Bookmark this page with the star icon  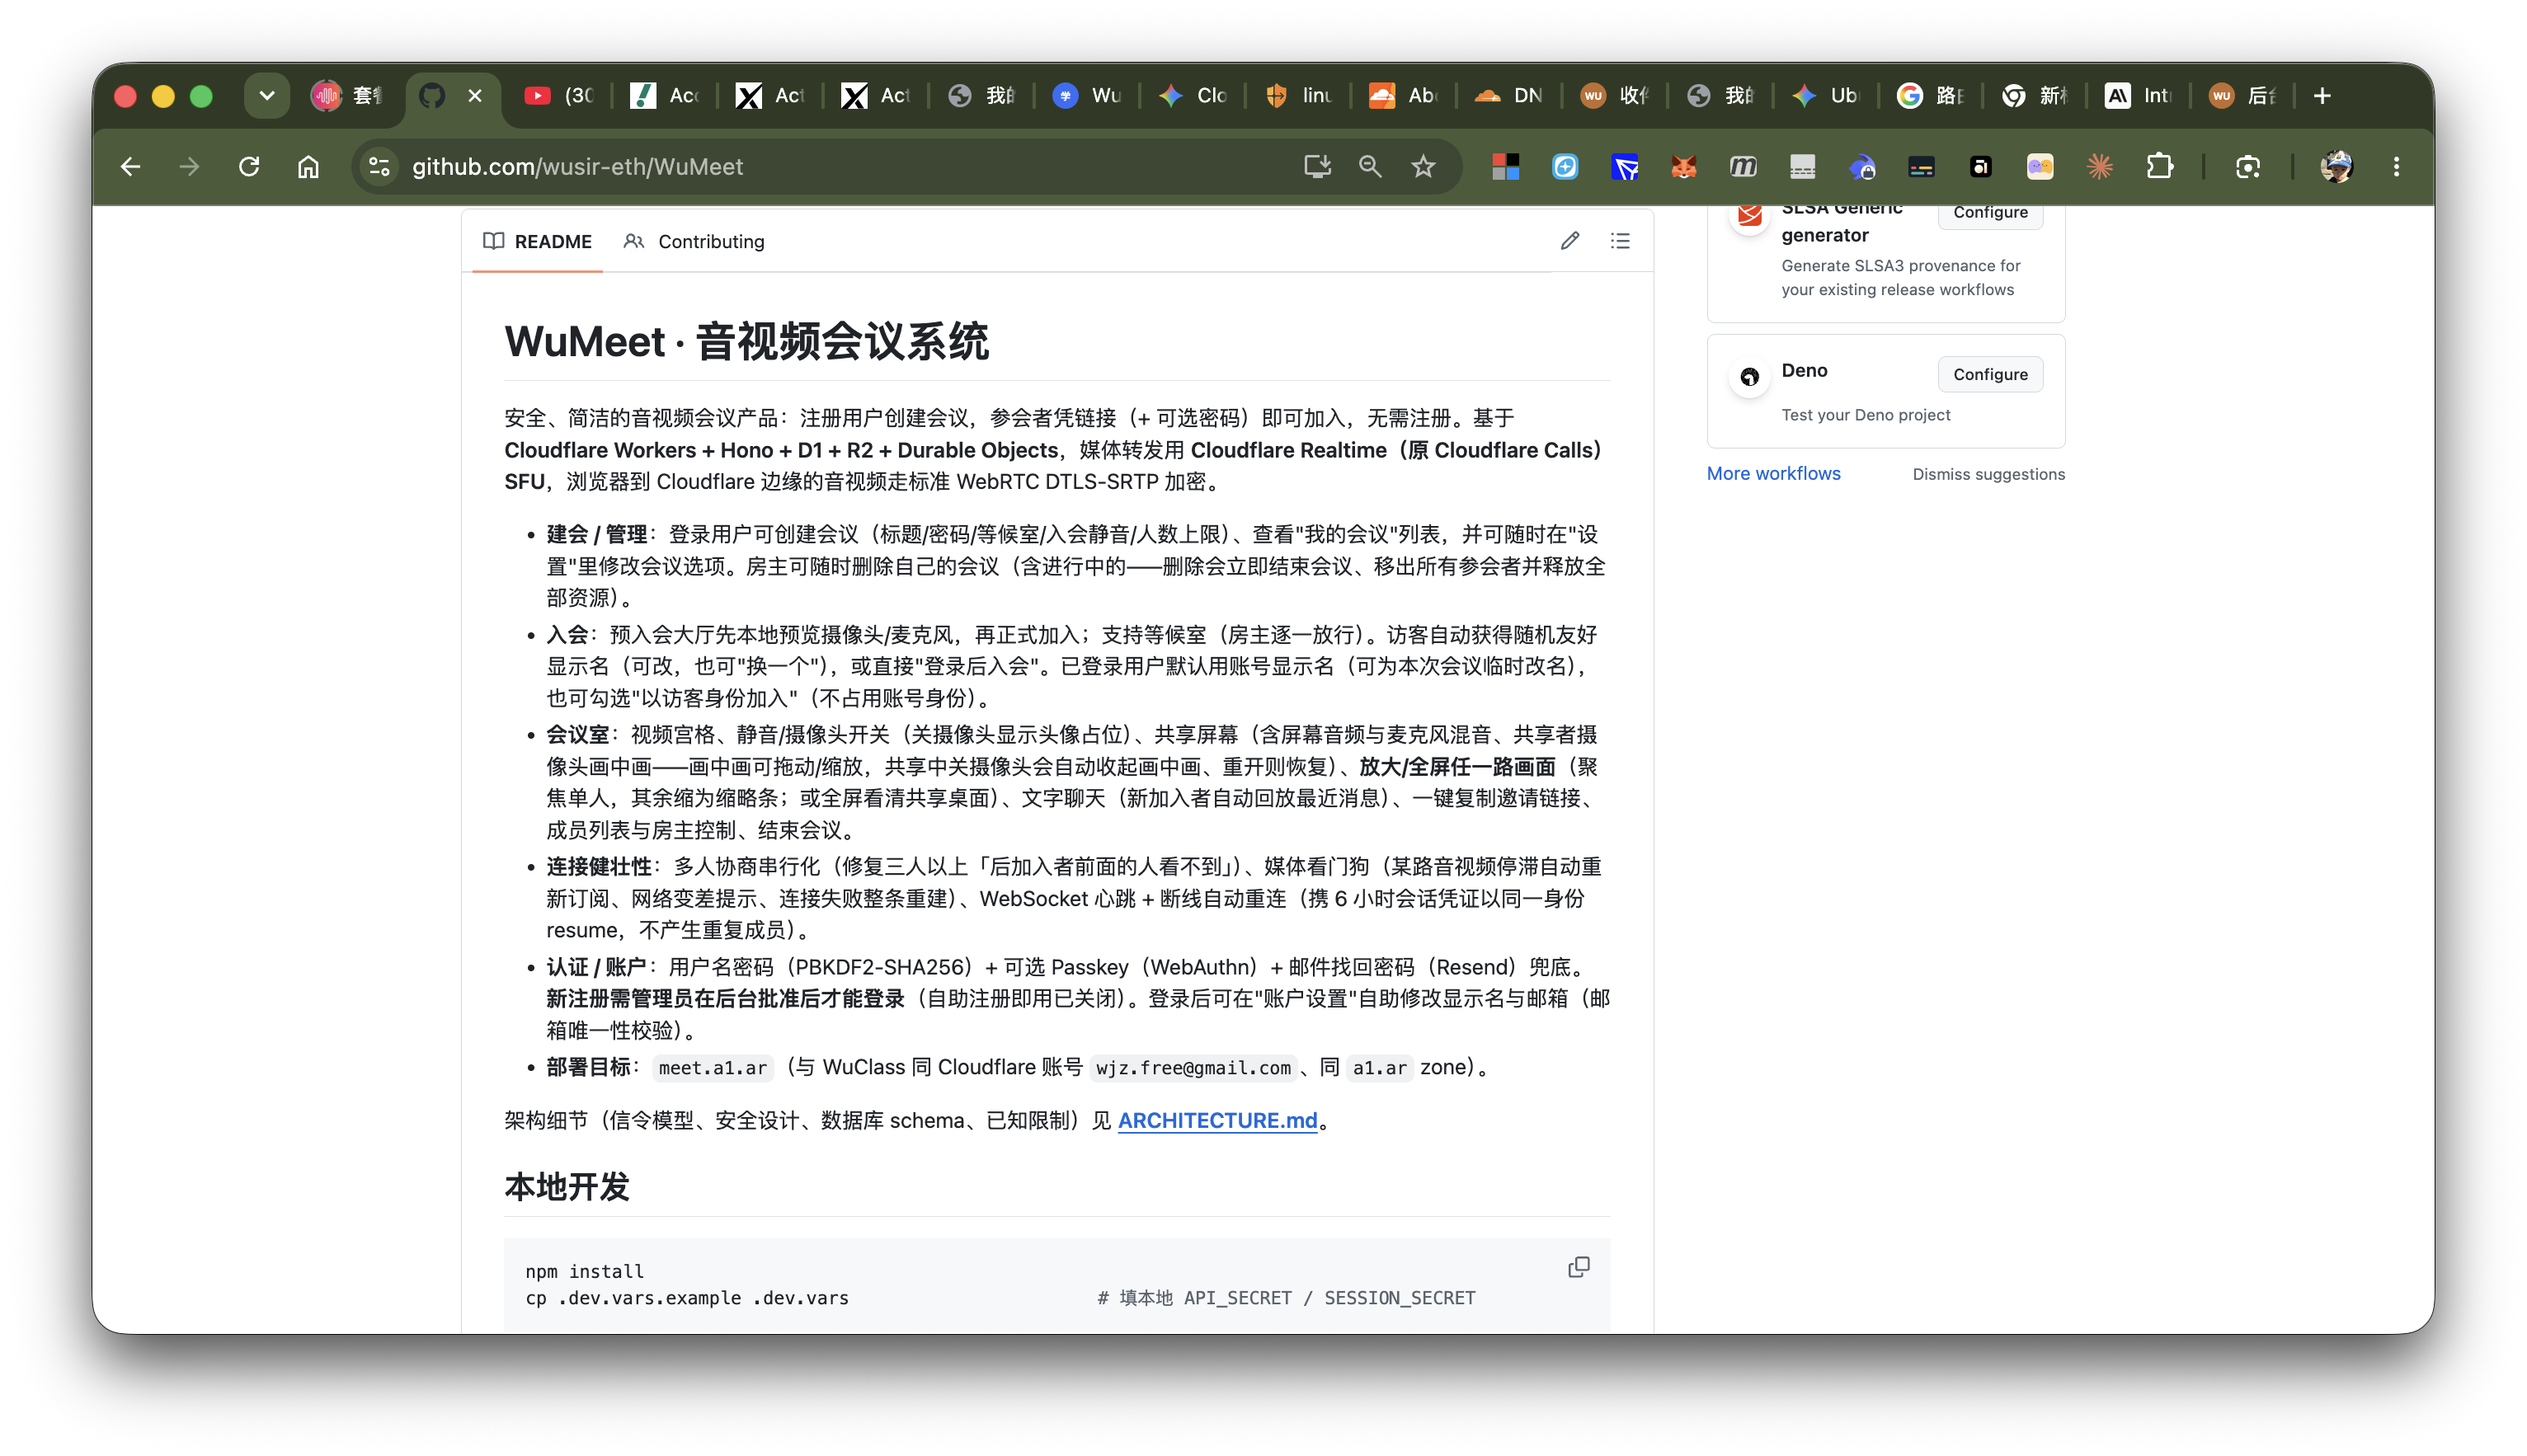click(1423, 166)
